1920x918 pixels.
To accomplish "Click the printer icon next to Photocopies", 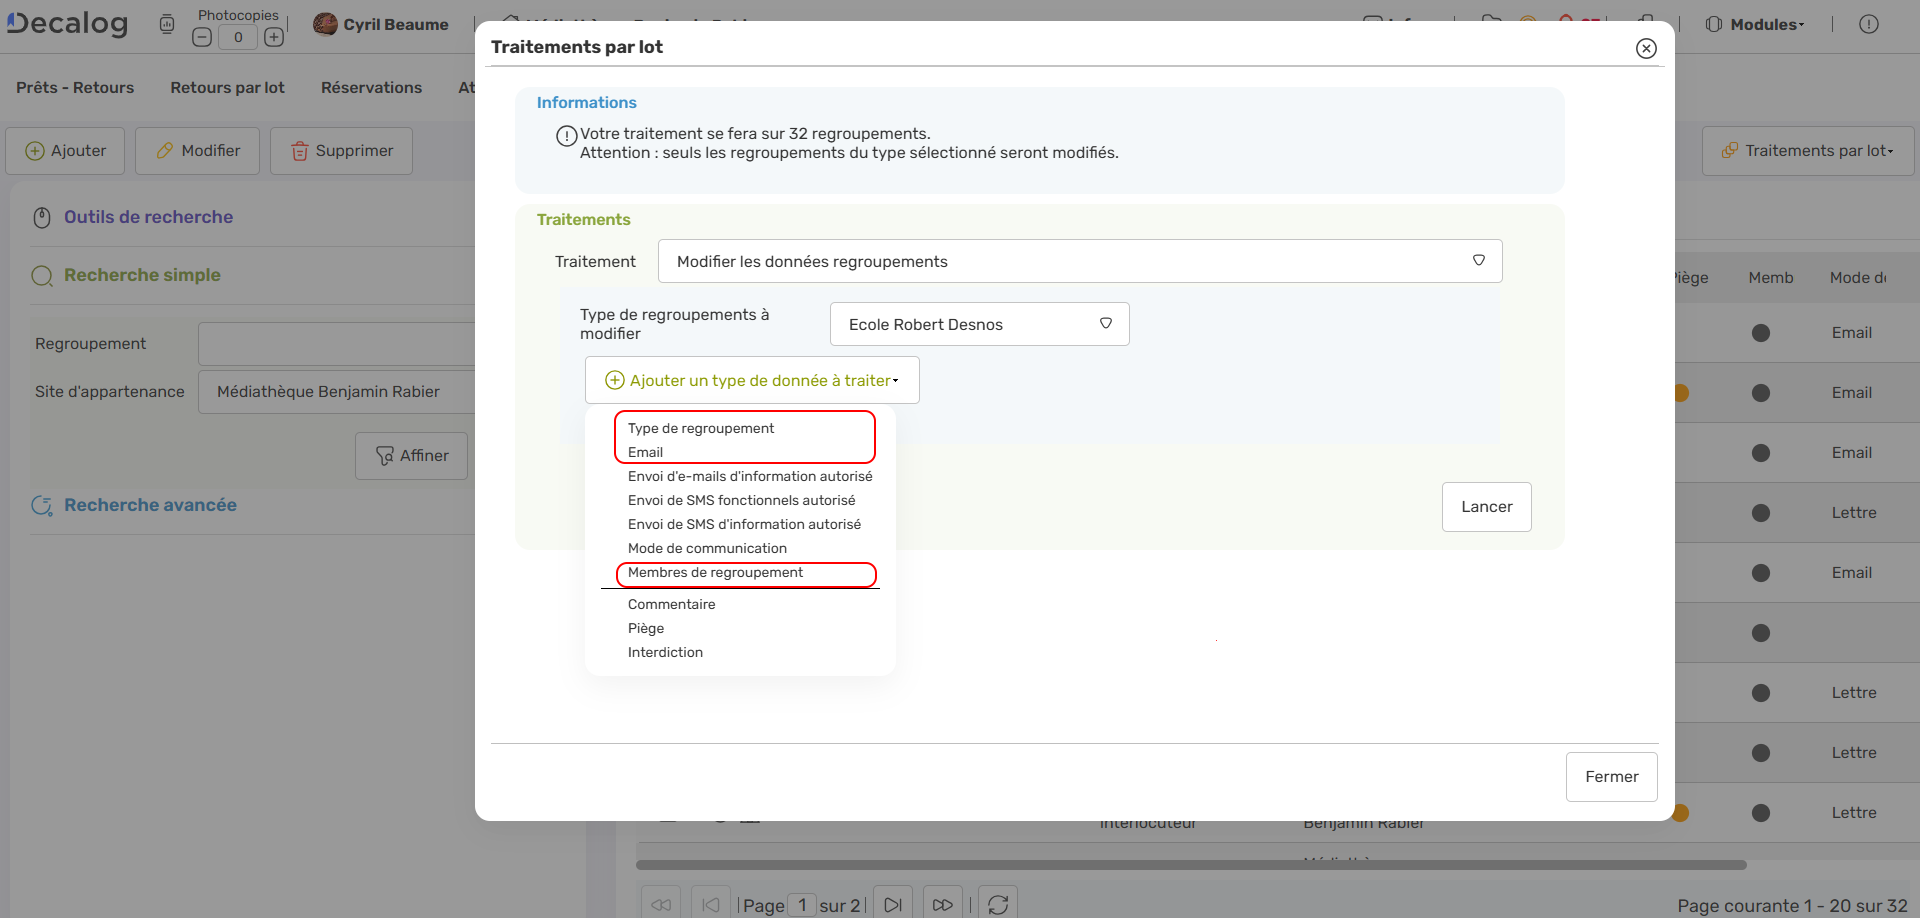I will [167, 24].
